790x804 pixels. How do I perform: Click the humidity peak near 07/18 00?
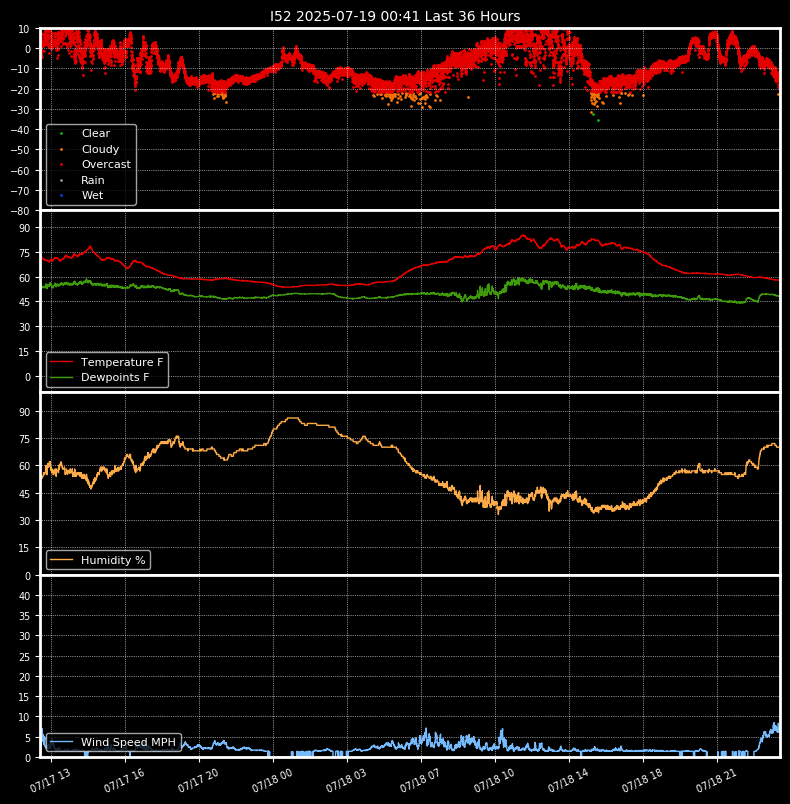292,418
